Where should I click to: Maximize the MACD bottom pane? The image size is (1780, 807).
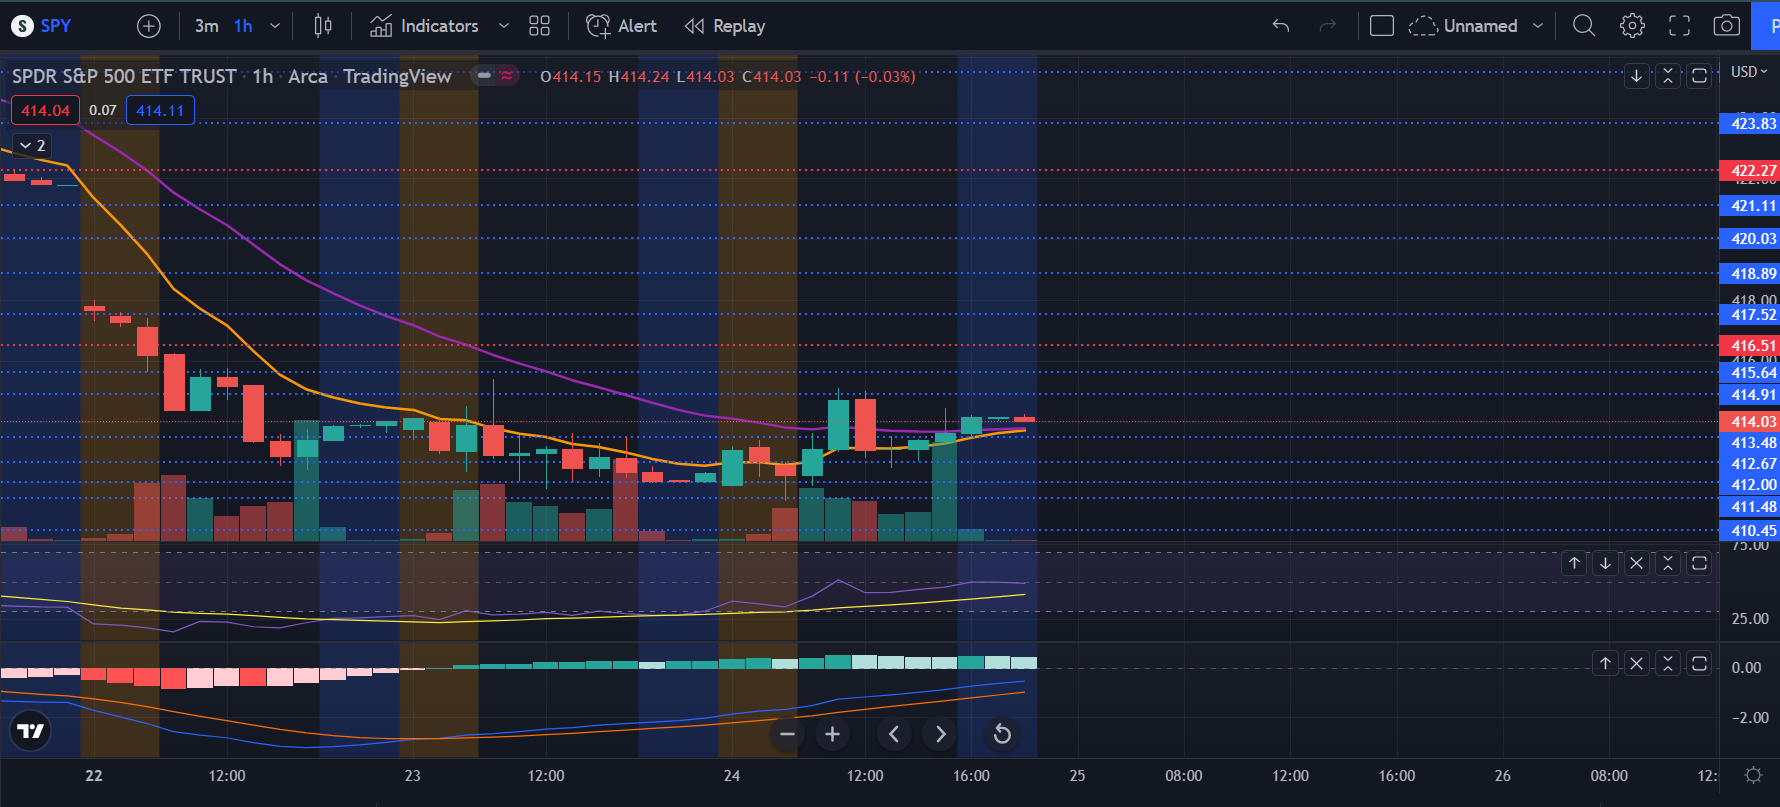1699,664
